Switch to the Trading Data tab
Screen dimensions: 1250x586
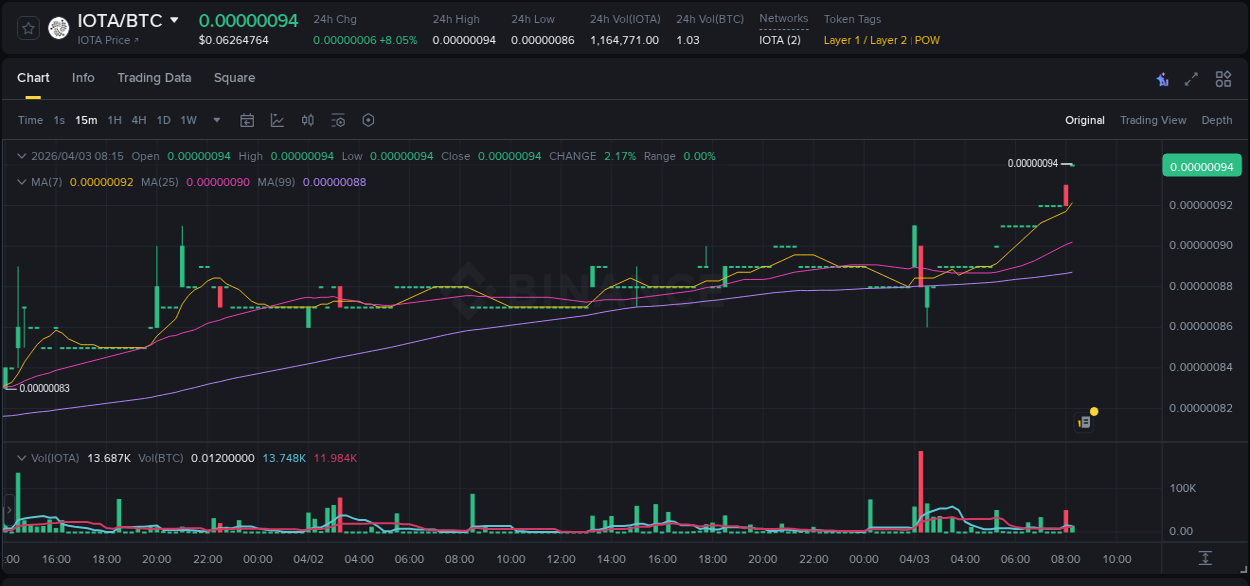coord(154,78)
